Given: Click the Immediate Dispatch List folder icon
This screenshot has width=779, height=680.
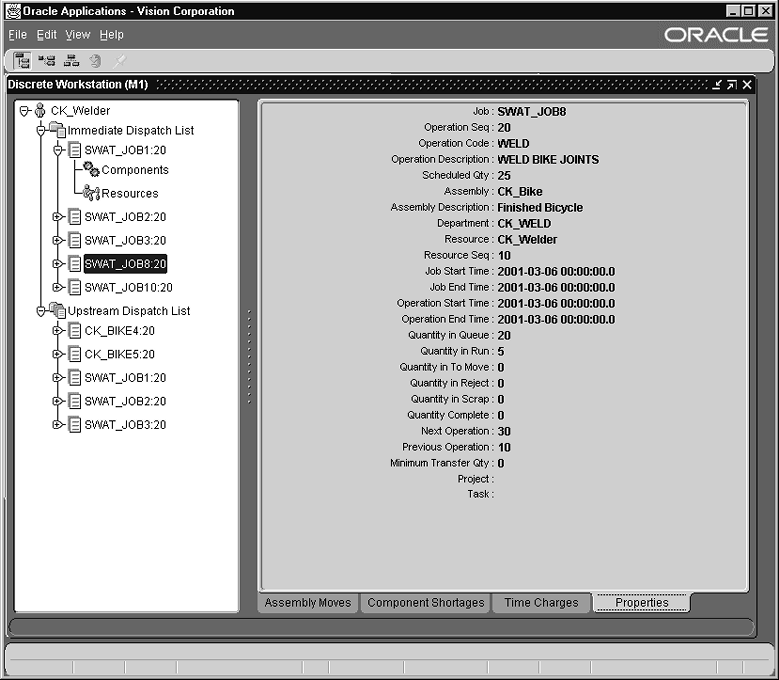Looking at the screenshot, I should (57, 130).
